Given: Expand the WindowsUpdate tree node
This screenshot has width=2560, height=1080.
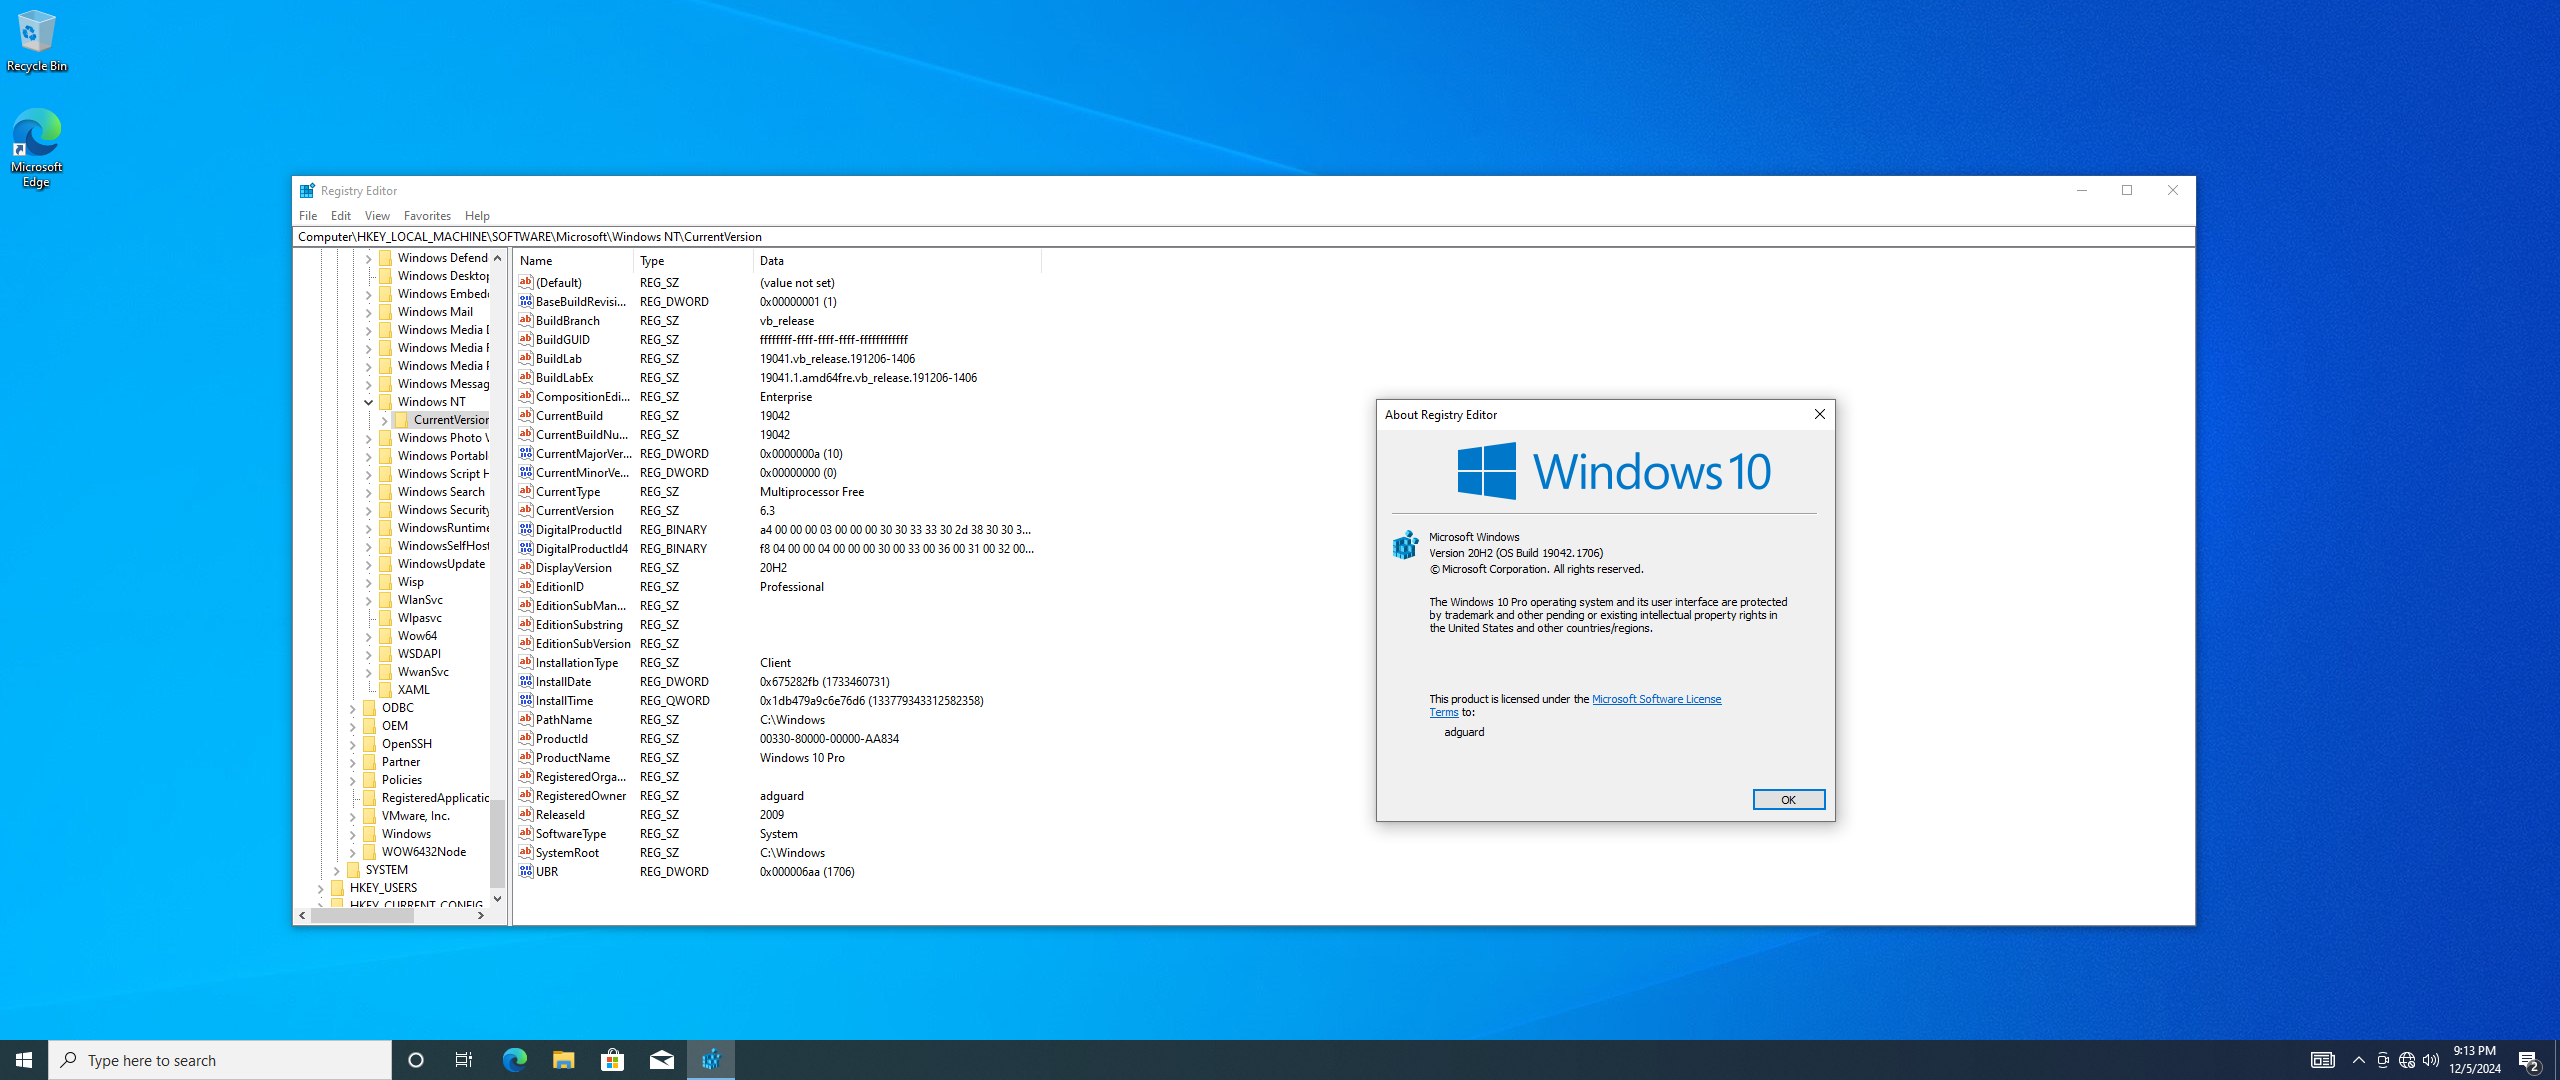Looking at the screenshot, I should (x=368, y=564).
